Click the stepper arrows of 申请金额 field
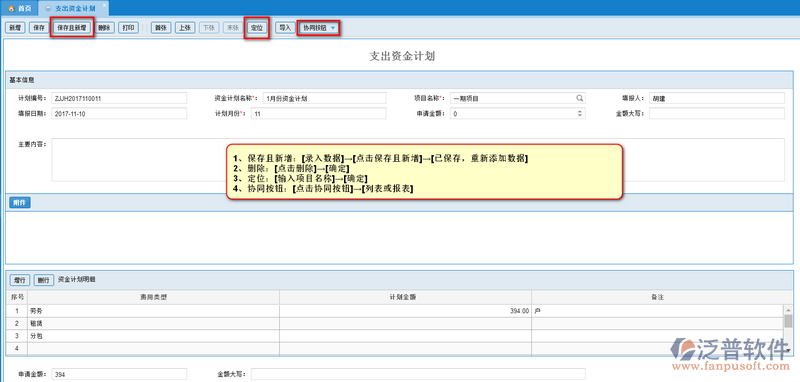800x382 pixels. 580,114
